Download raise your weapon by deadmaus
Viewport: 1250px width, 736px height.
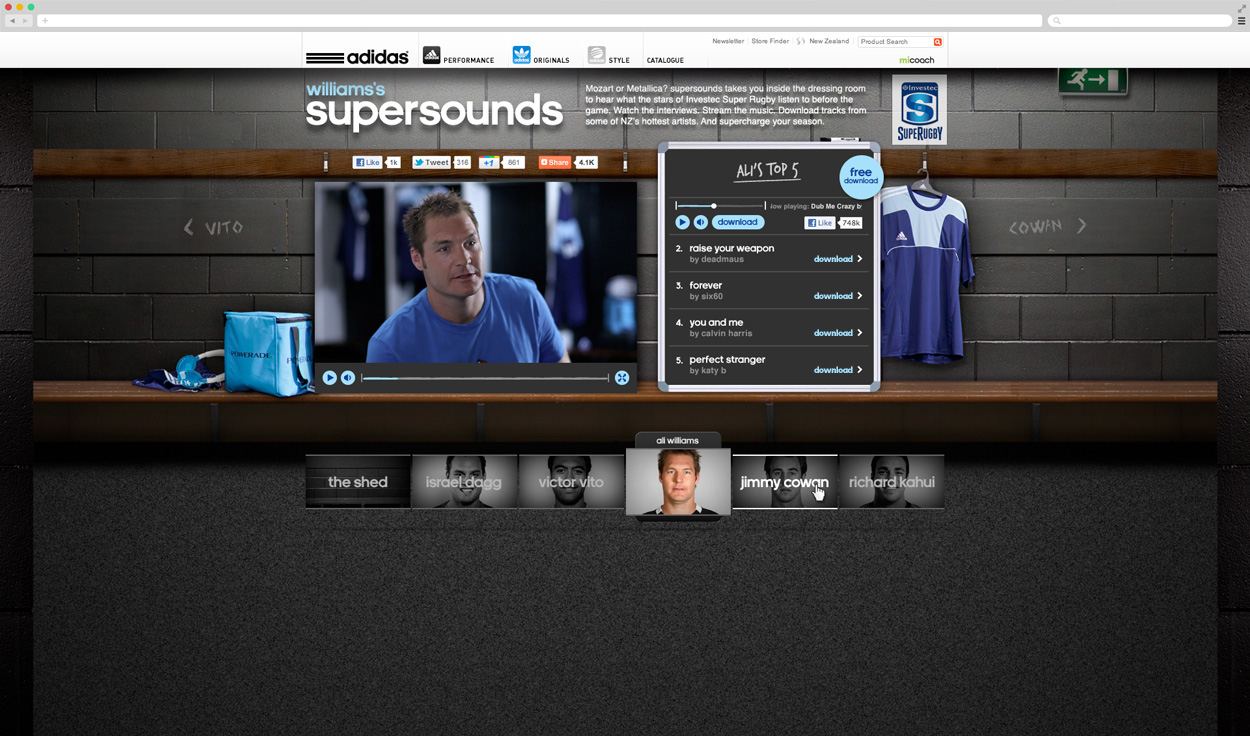(833, 259)
